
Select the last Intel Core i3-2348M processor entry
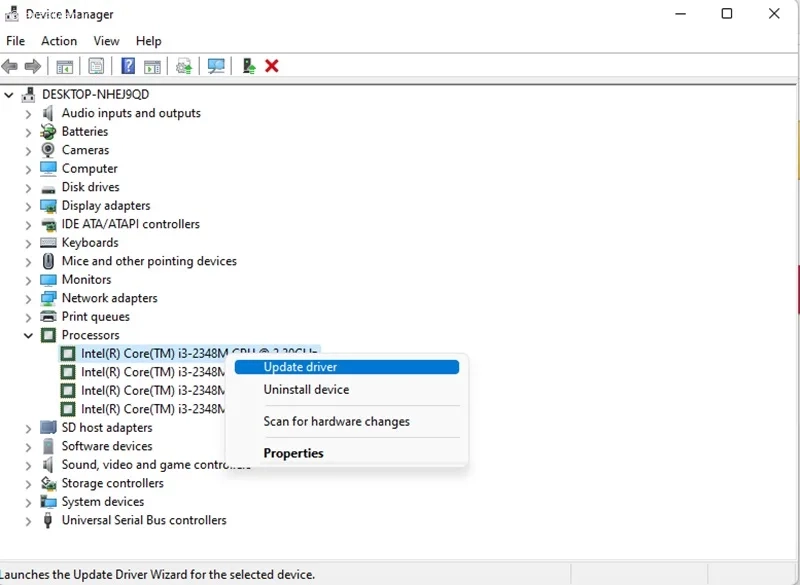tap(150, 409)
